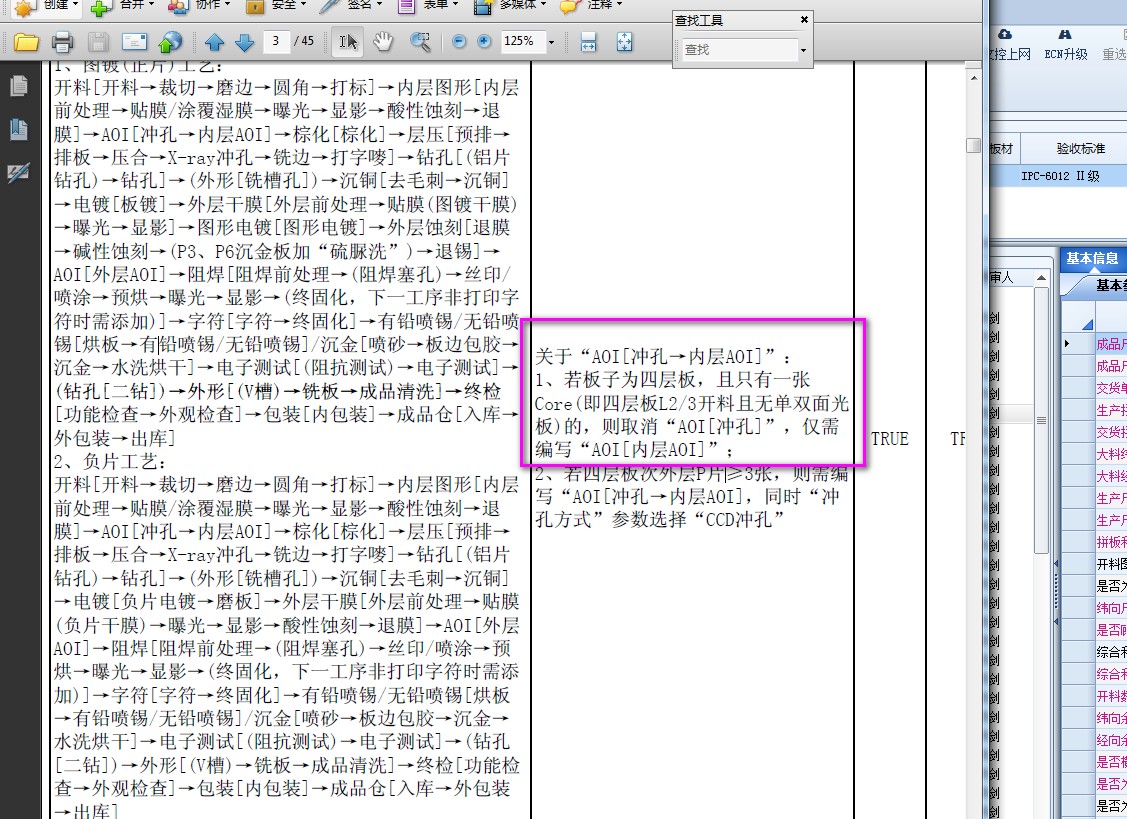Click the open-file folder icon
This screenshot has width=1127, height=819.
[26, 42]
